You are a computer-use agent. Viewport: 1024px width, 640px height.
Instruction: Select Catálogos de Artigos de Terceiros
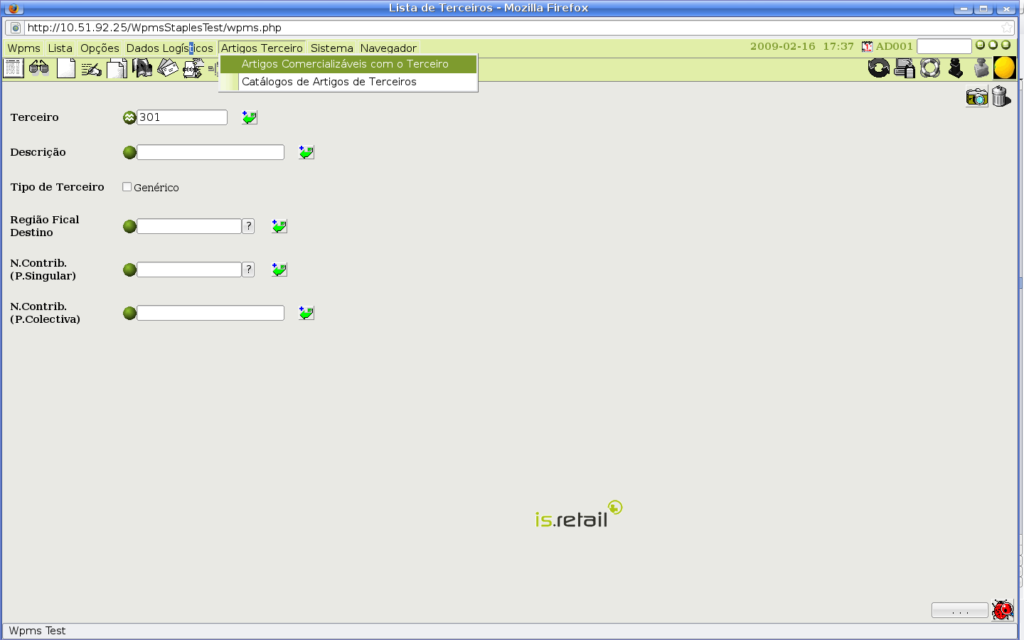pyautogui.click(x=348, y=82)
